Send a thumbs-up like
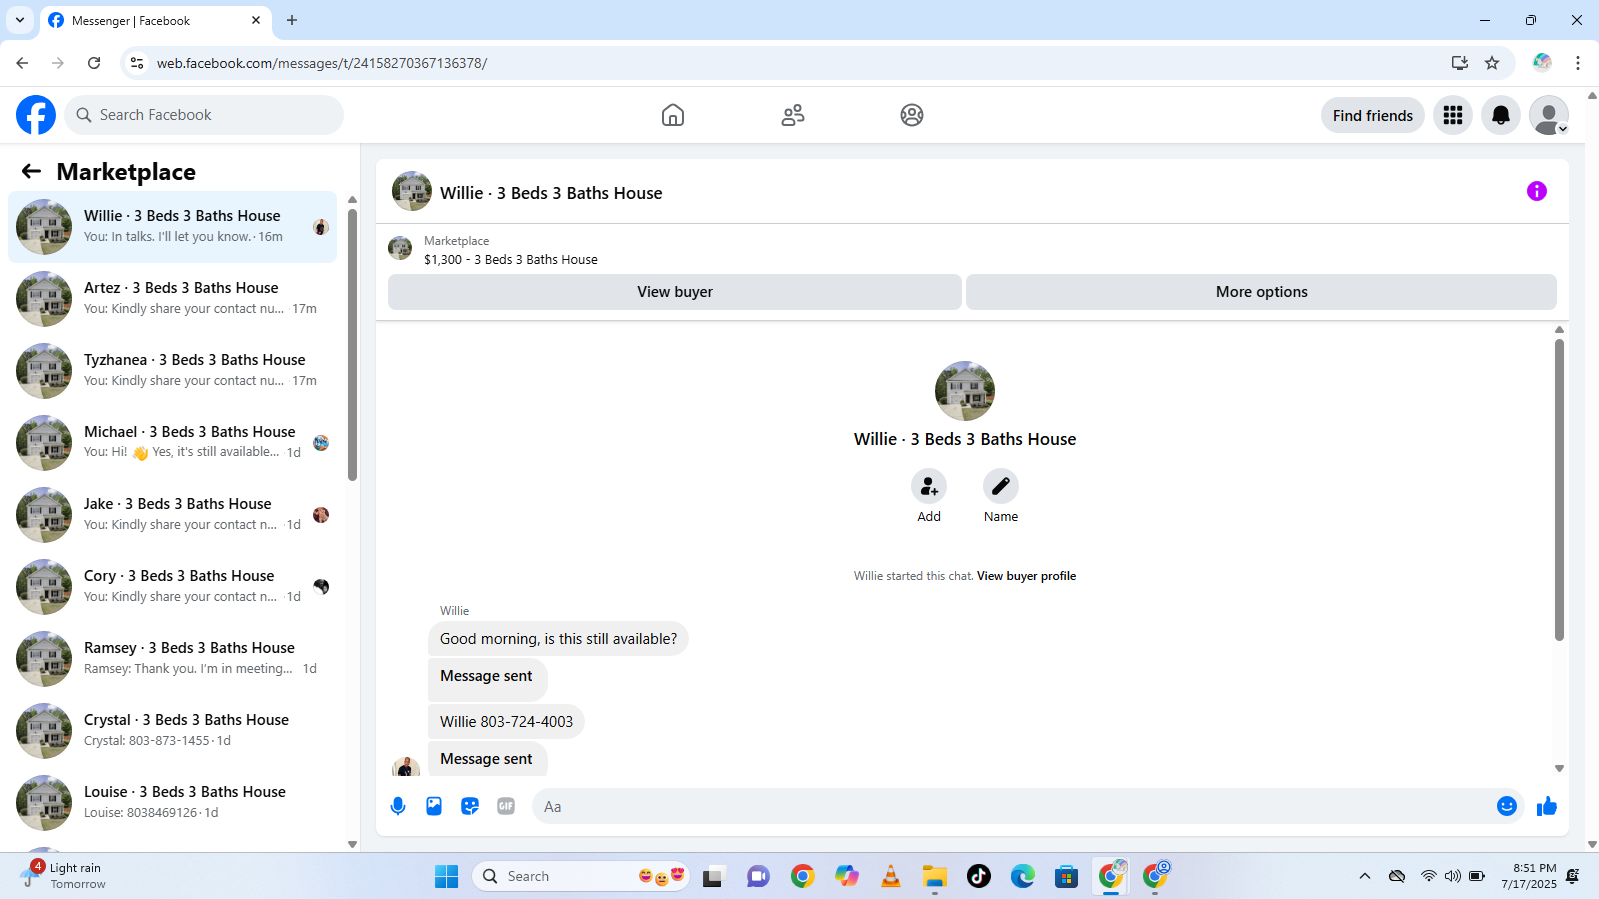Image resolution: width=1599 pixels, height=899 pixels. (x=1547, y=806)
